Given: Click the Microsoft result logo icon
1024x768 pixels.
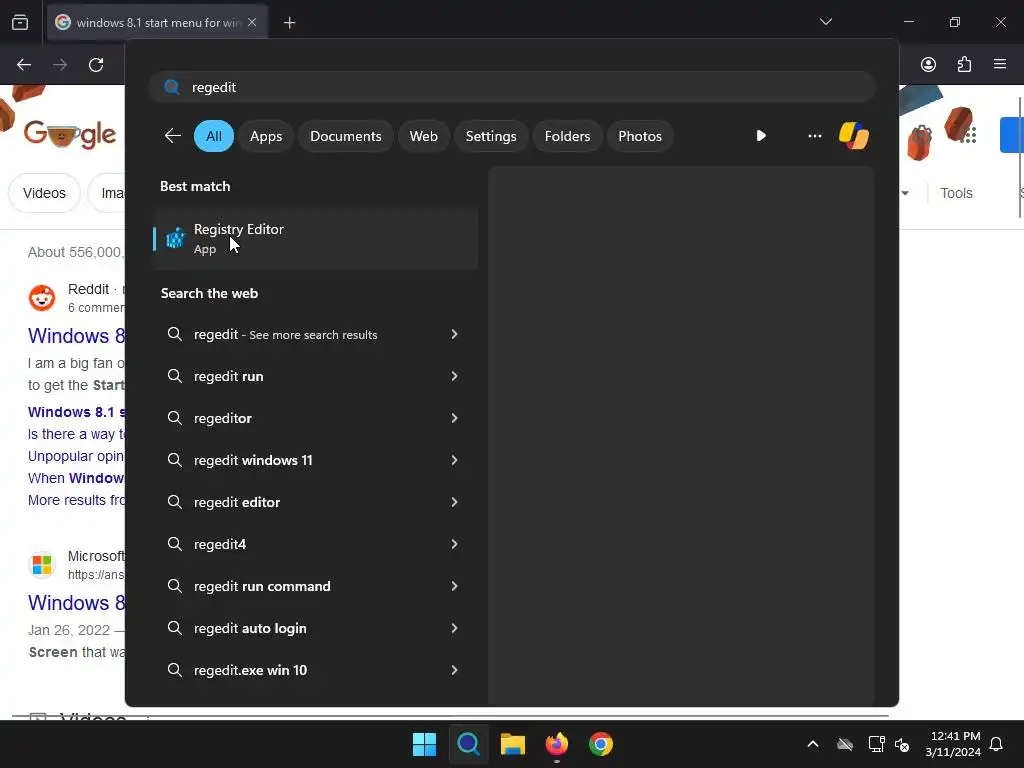Looking at the screenshot, I should (42, 565).
